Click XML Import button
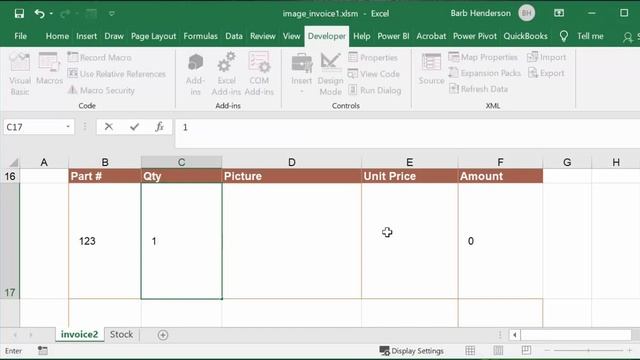The image size is (640, 360). pyautogui.click(x=547, y=57)
